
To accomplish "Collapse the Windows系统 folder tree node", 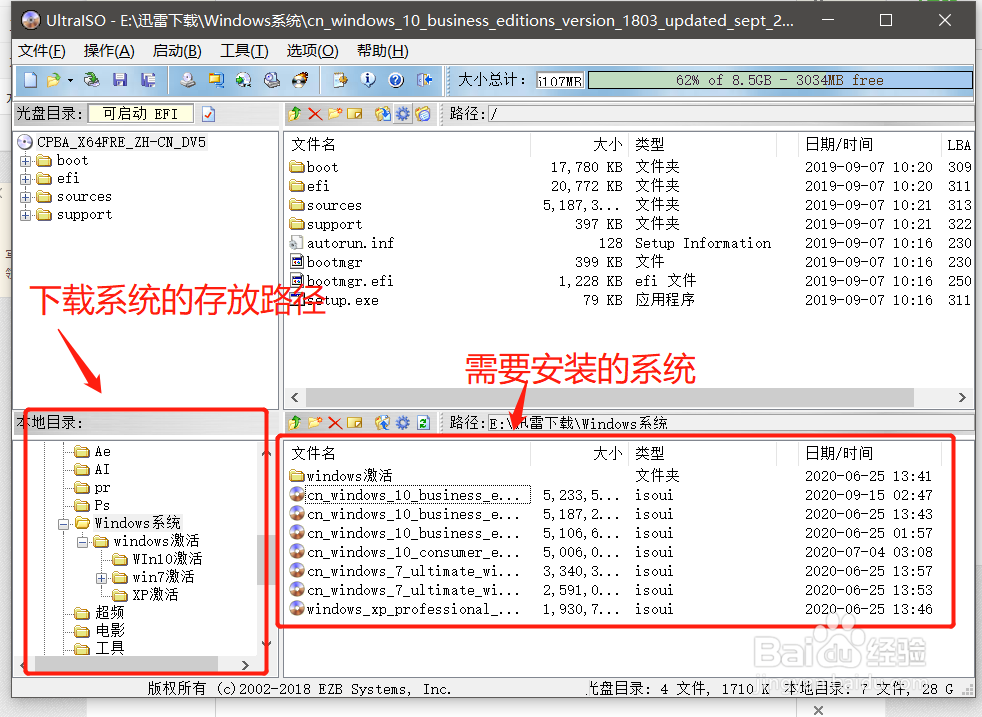I will pos(64,522).
